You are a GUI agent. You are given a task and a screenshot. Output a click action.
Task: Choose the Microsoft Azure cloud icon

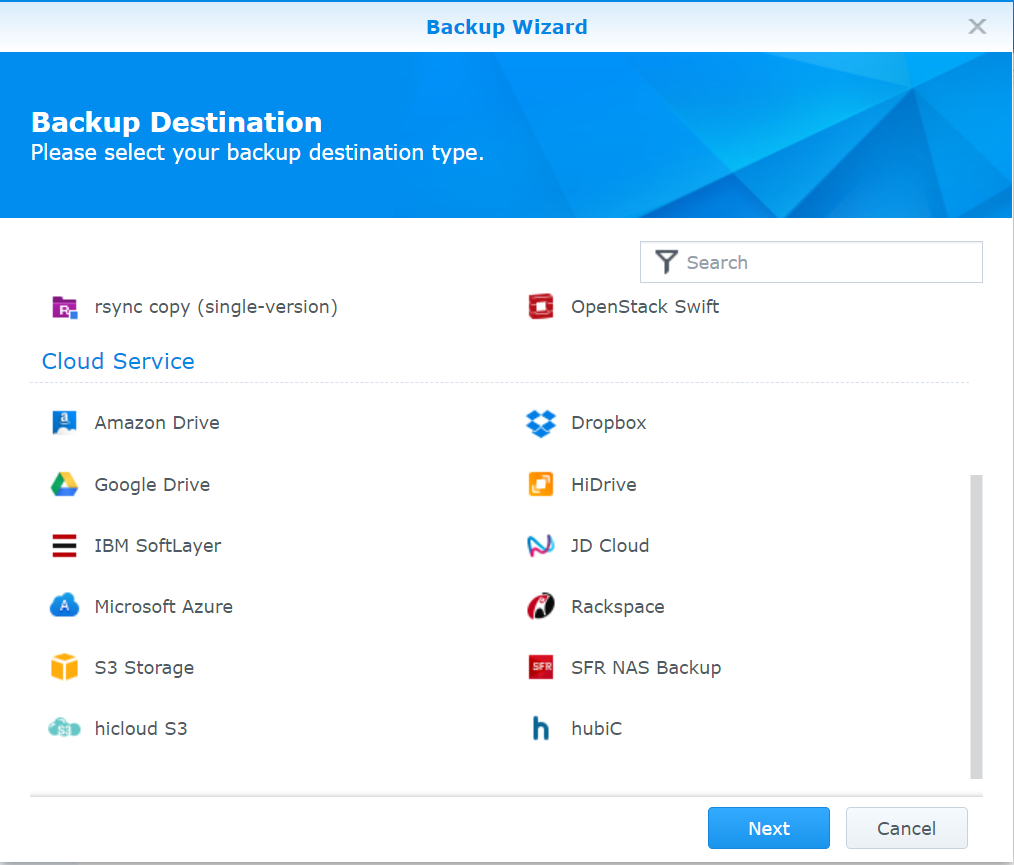64,607
